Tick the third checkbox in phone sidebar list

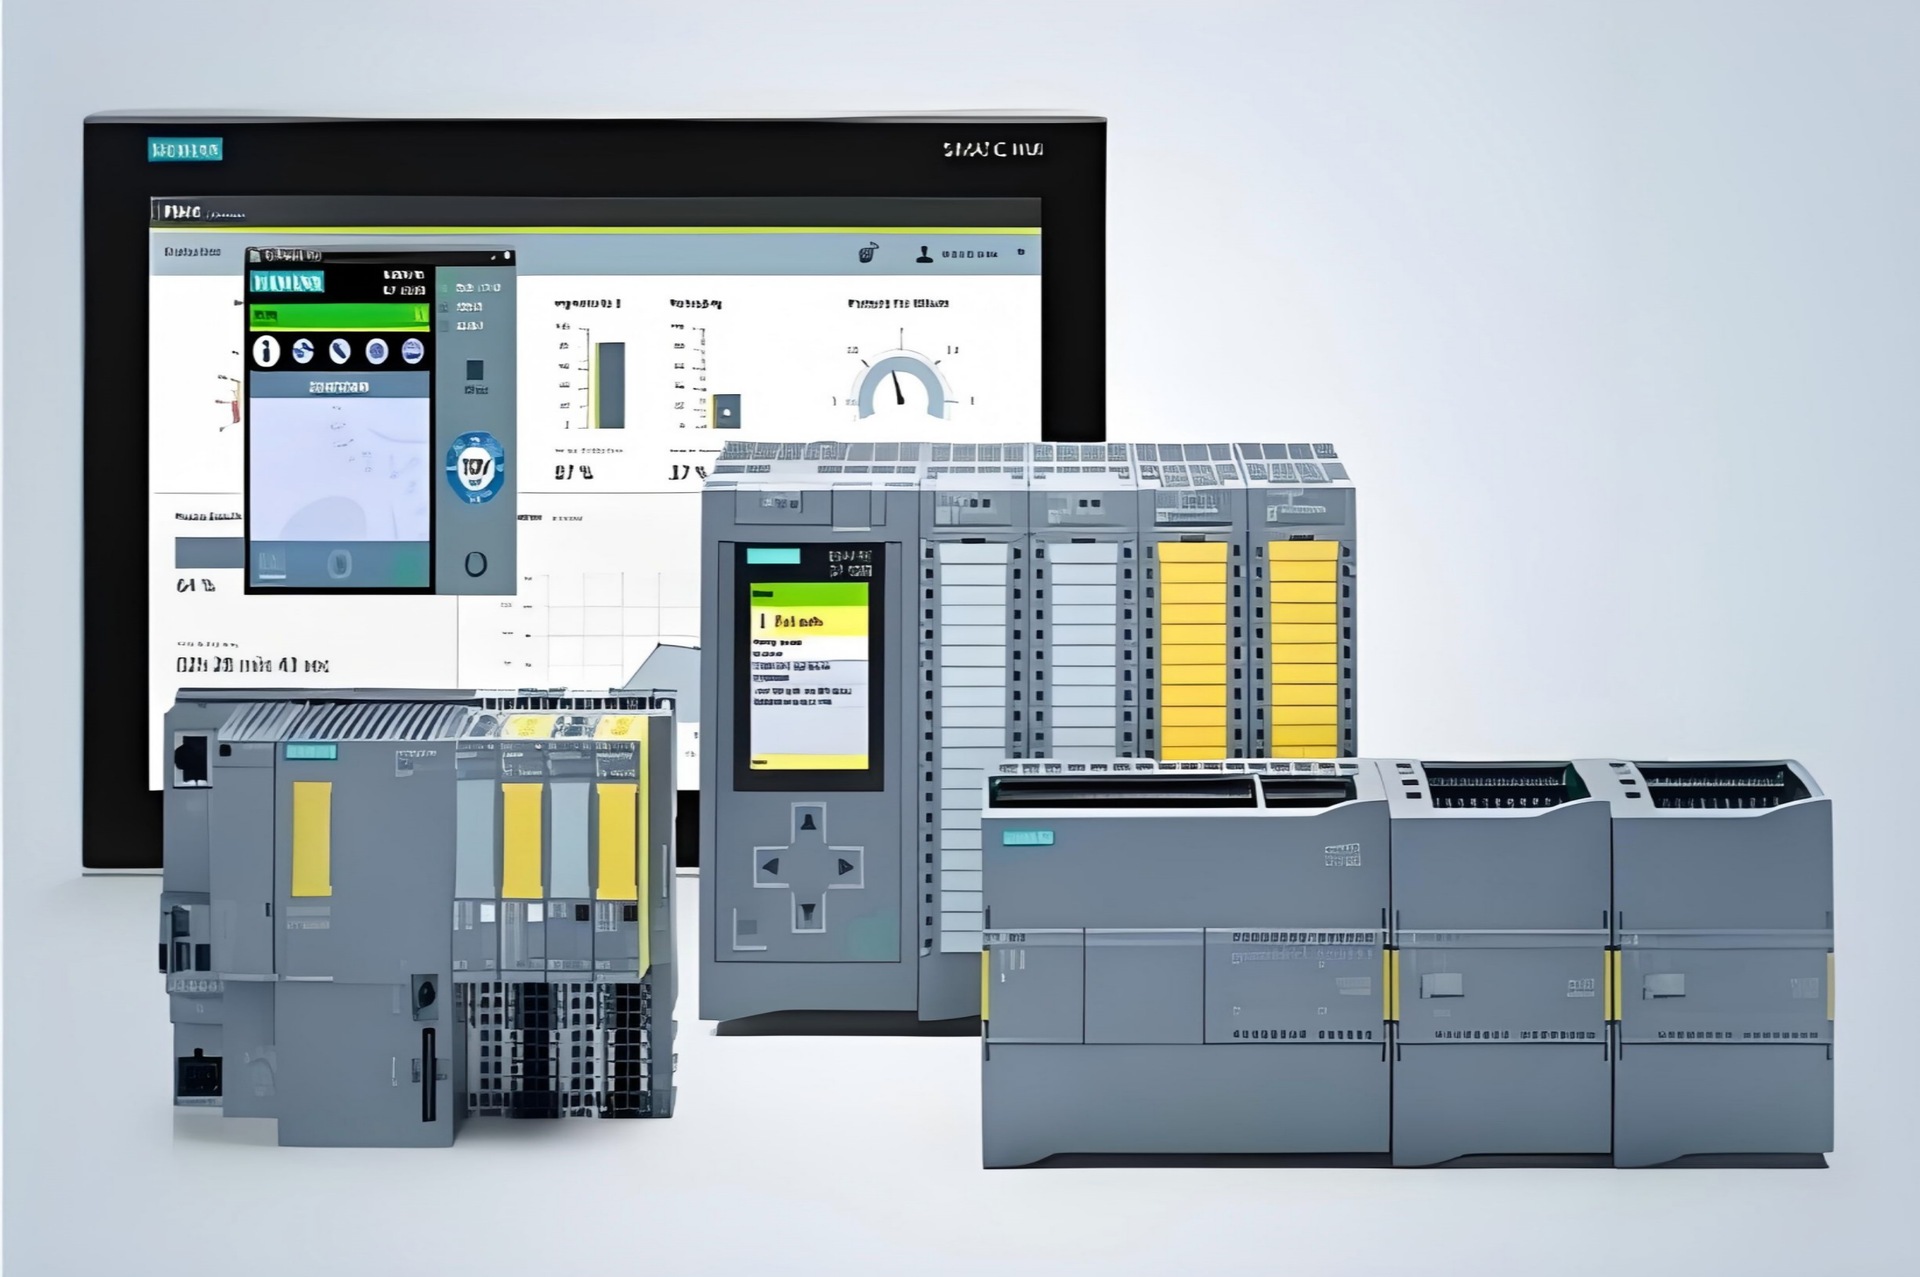[x=445, y=326]
